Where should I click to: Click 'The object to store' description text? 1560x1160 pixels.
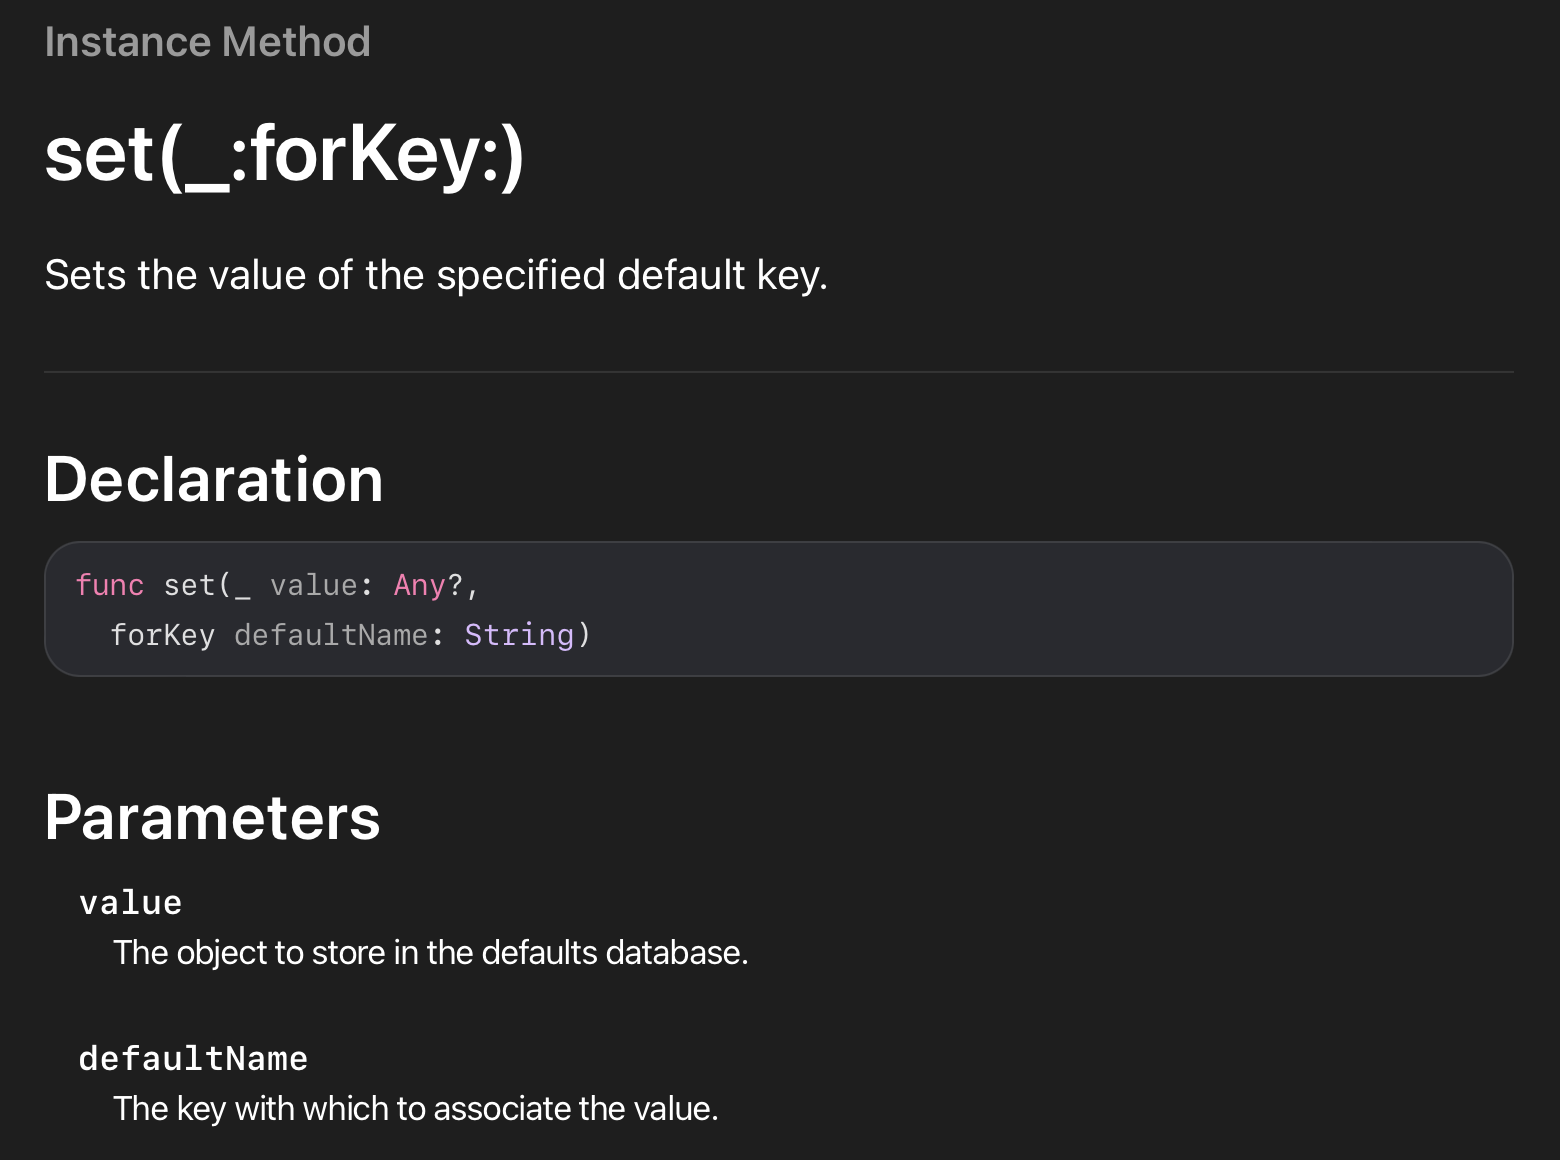[431, 952]
